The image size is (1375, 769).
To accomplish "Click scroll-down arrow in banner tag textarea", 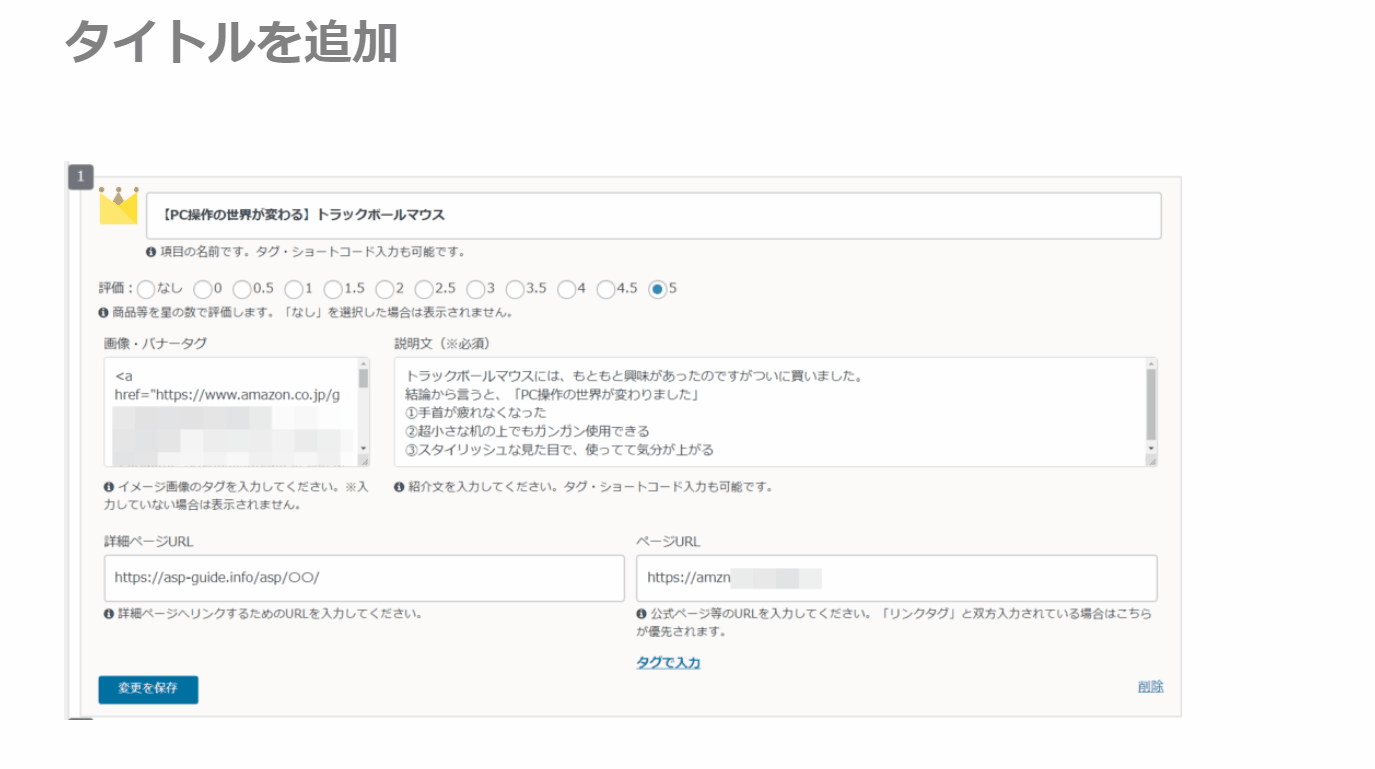I will coord(363,448).
